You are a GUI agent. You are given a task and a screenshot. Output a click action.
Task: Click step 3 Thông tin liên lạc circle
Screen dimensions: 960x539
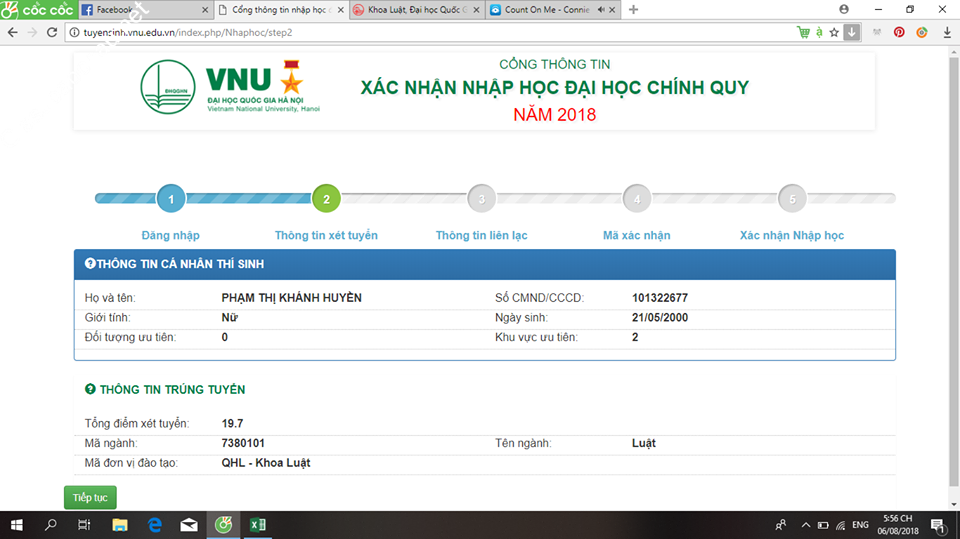click(x=481, y=199)
